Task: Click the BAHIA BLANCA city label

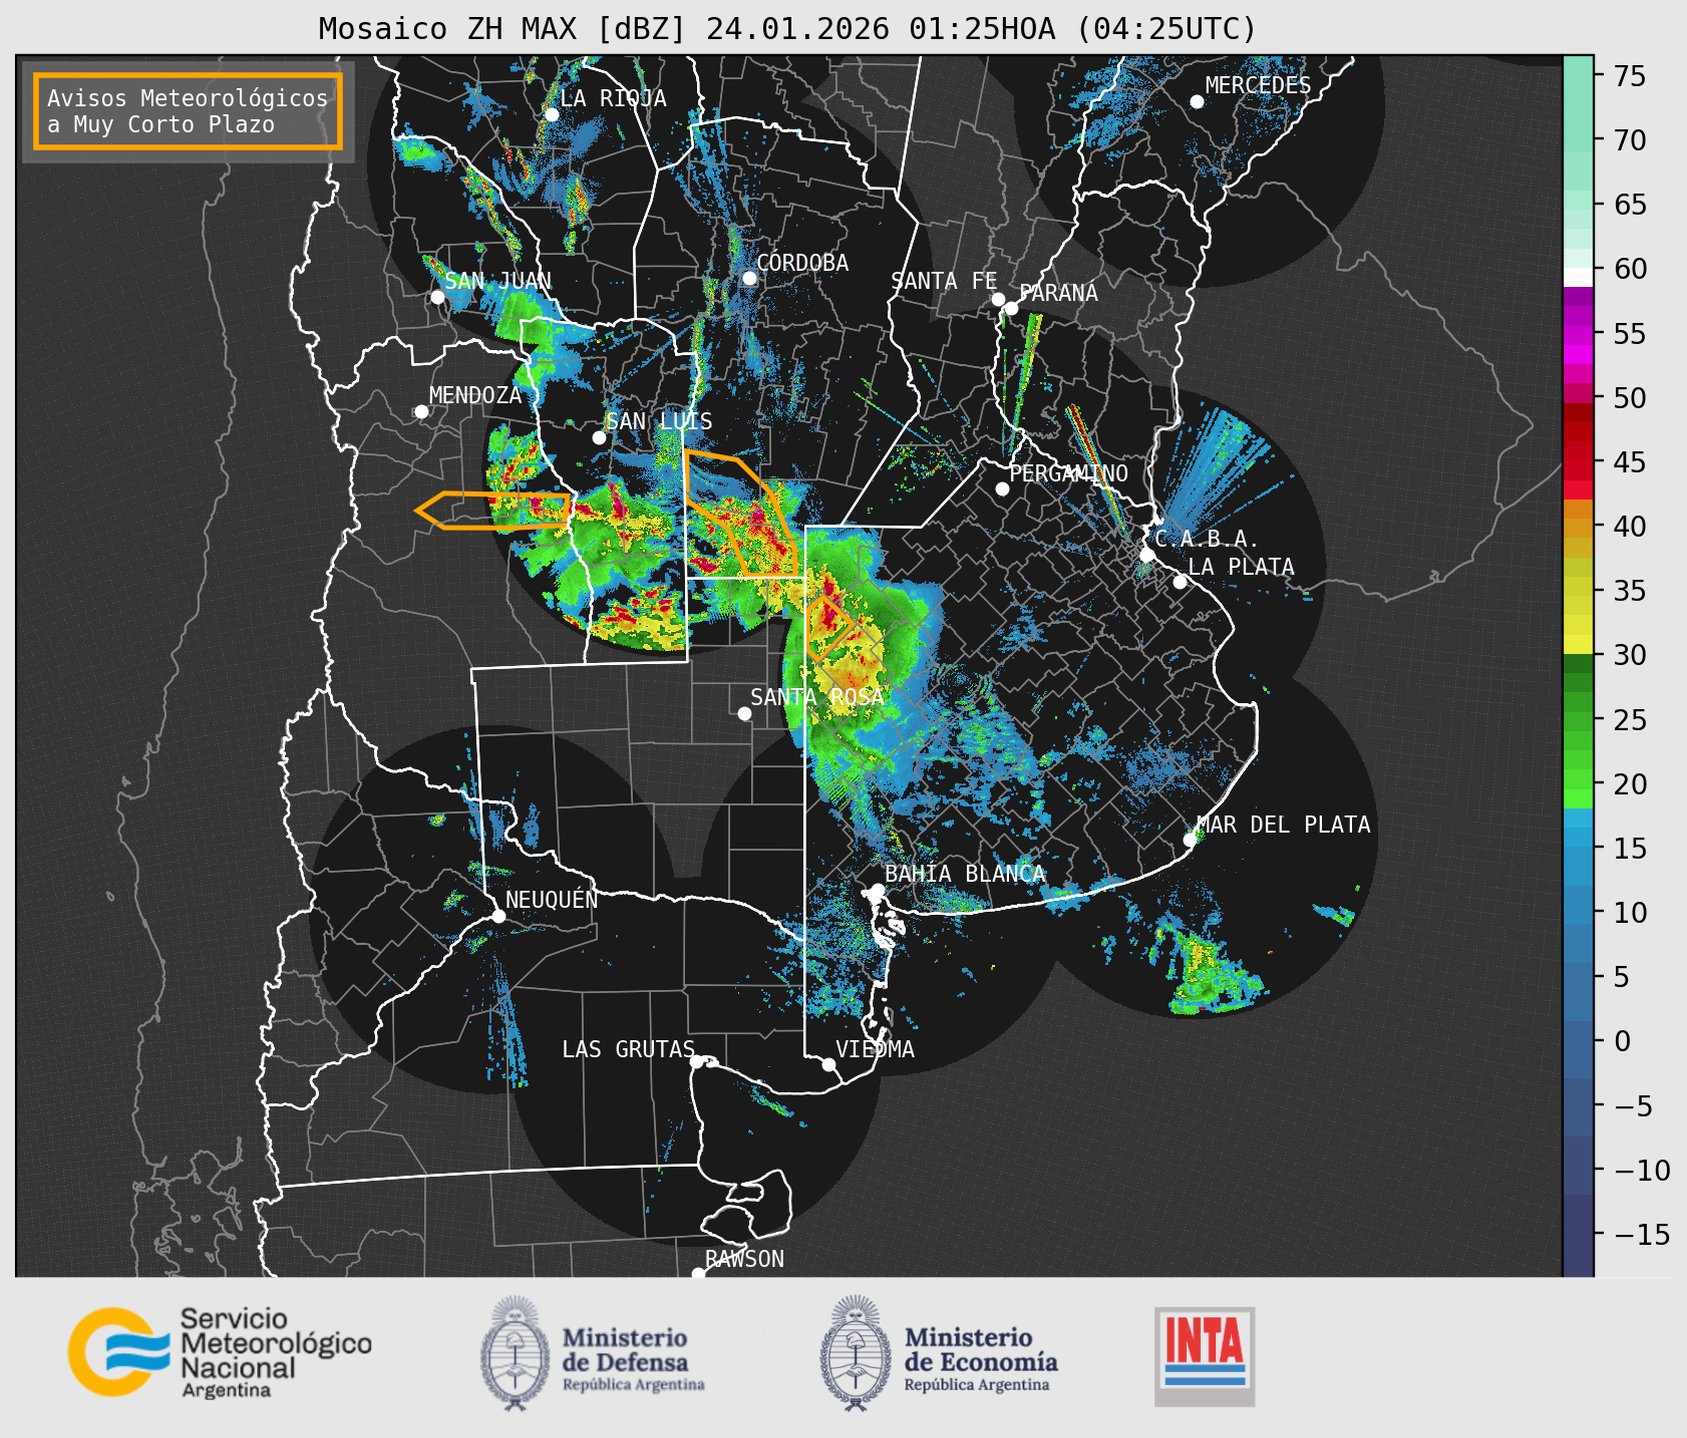Action: click(x=965, y=874)
